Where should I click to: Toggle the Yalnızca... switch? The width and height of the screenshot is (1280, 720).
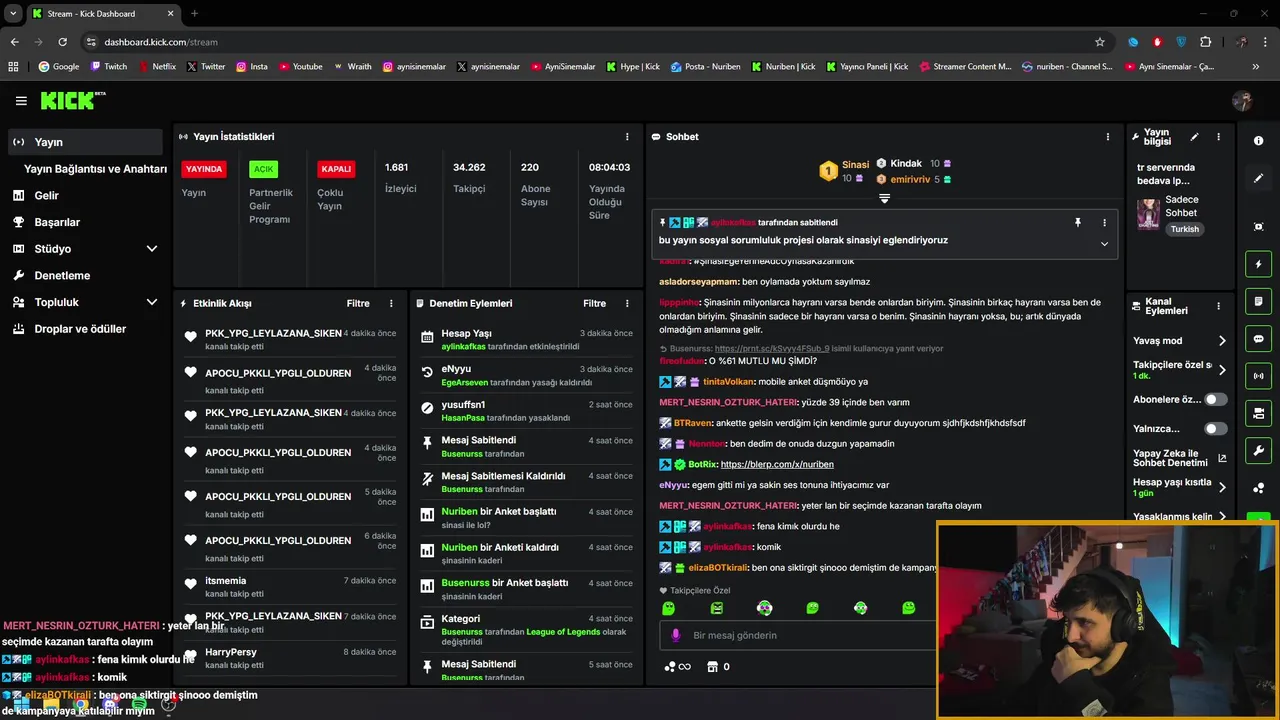click(x=1215, y=429)
